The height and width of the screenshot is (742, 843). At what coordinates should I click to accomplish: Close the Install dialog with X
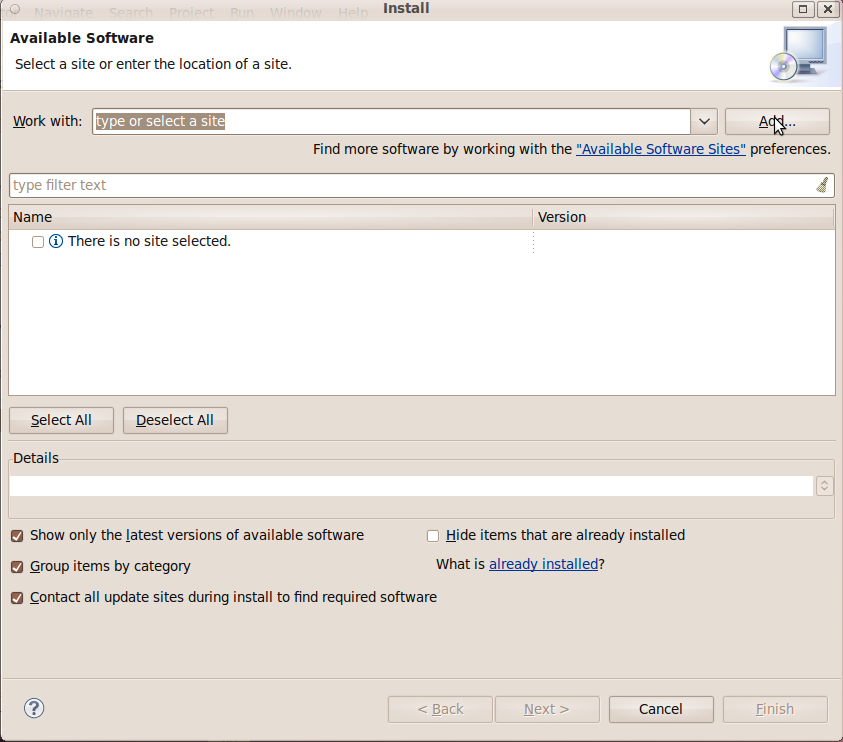pyautogui.click(x=827, y=9)
